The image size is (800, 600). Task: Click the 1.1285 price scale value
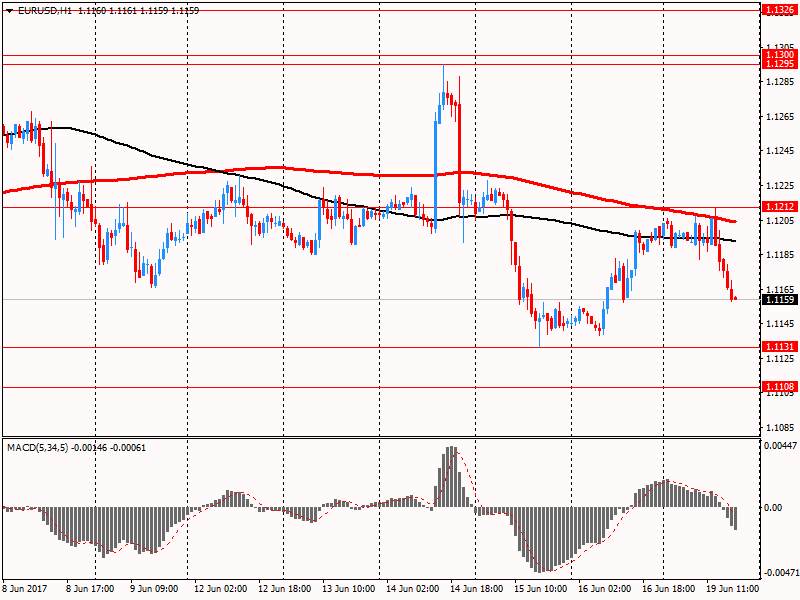tap(780, 82)
